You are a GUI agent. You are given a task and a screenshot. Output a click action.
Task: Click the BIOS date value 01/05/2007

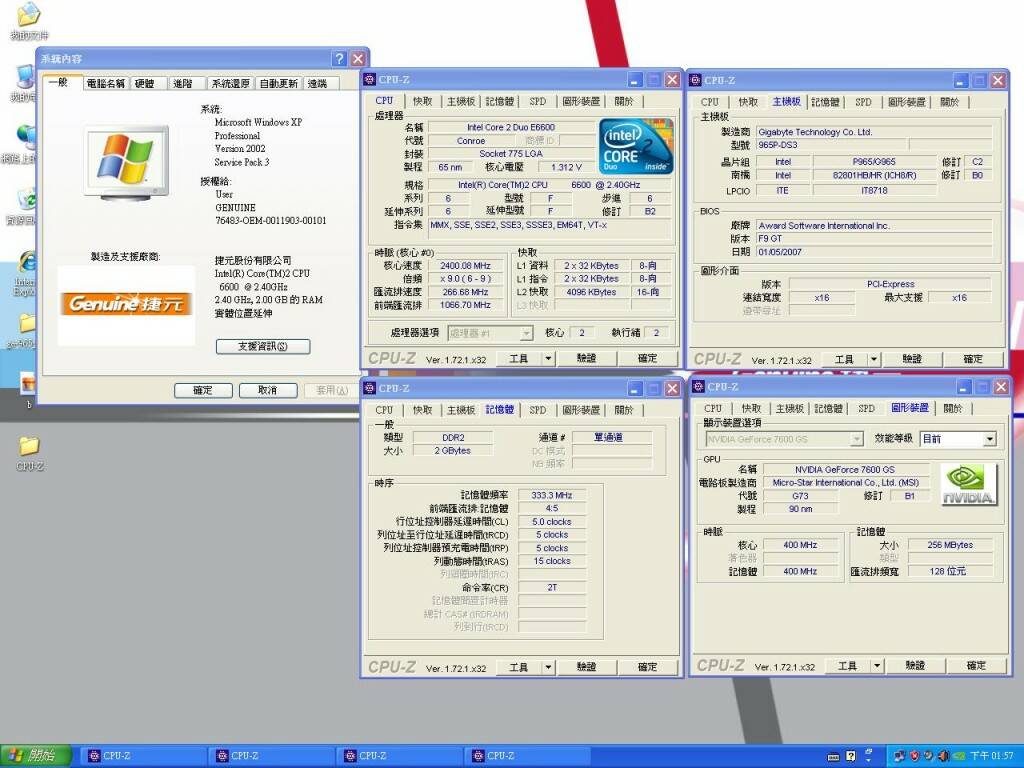(x=874, y=251)
